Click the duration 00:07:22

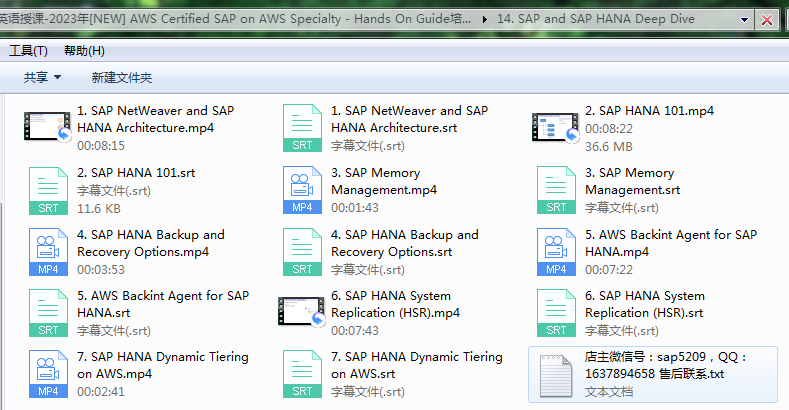tap(609, 270)
